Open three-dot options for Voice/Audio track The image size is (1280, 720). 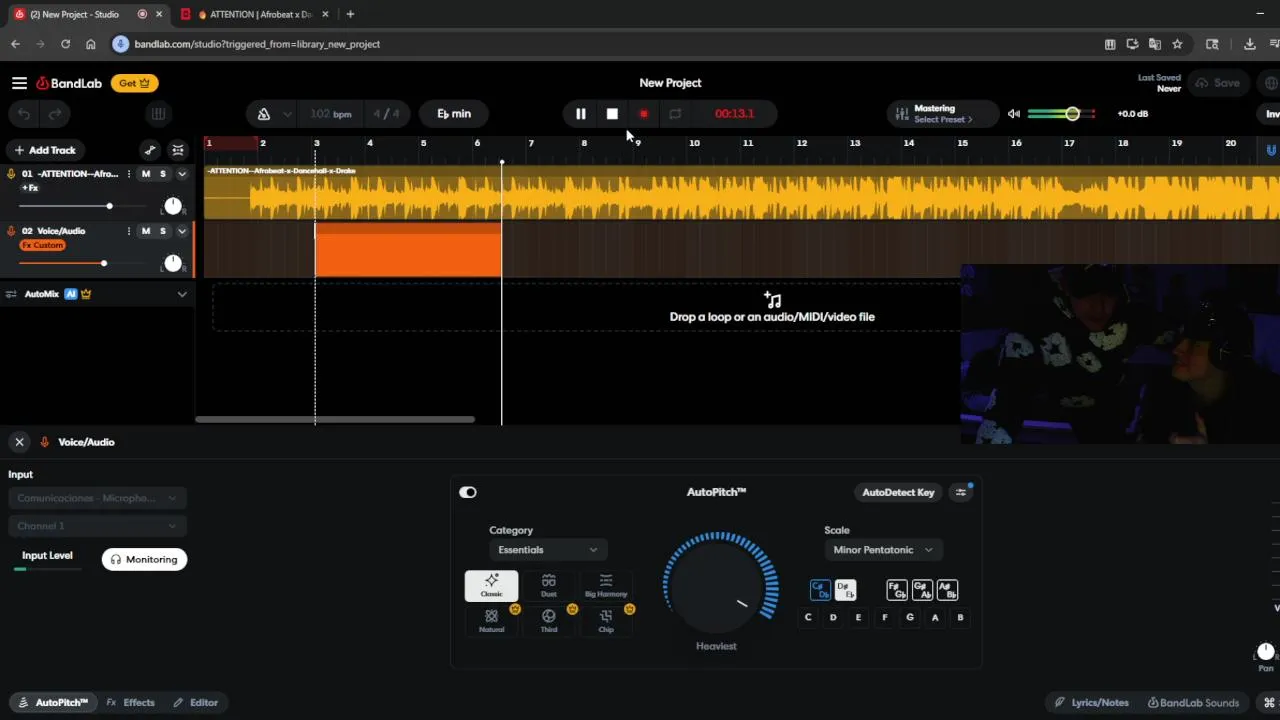[128, 231]
